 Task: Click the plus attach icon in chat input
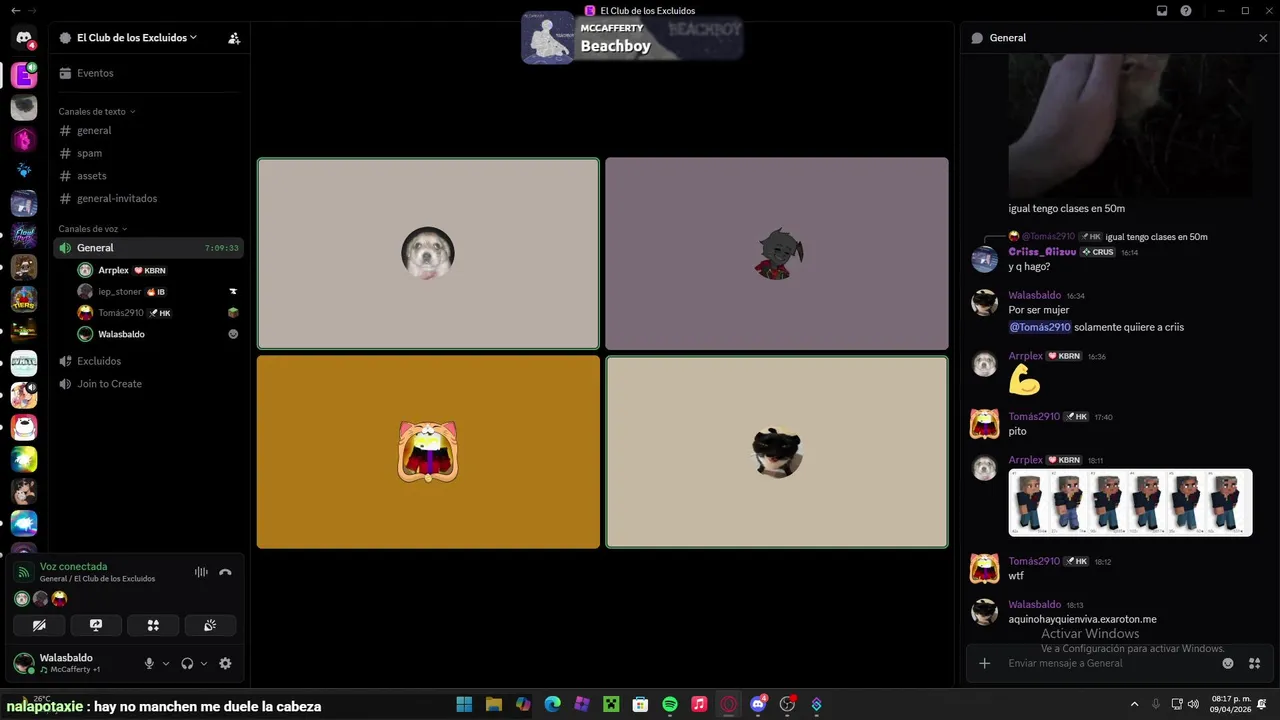(x=984, y=663)
